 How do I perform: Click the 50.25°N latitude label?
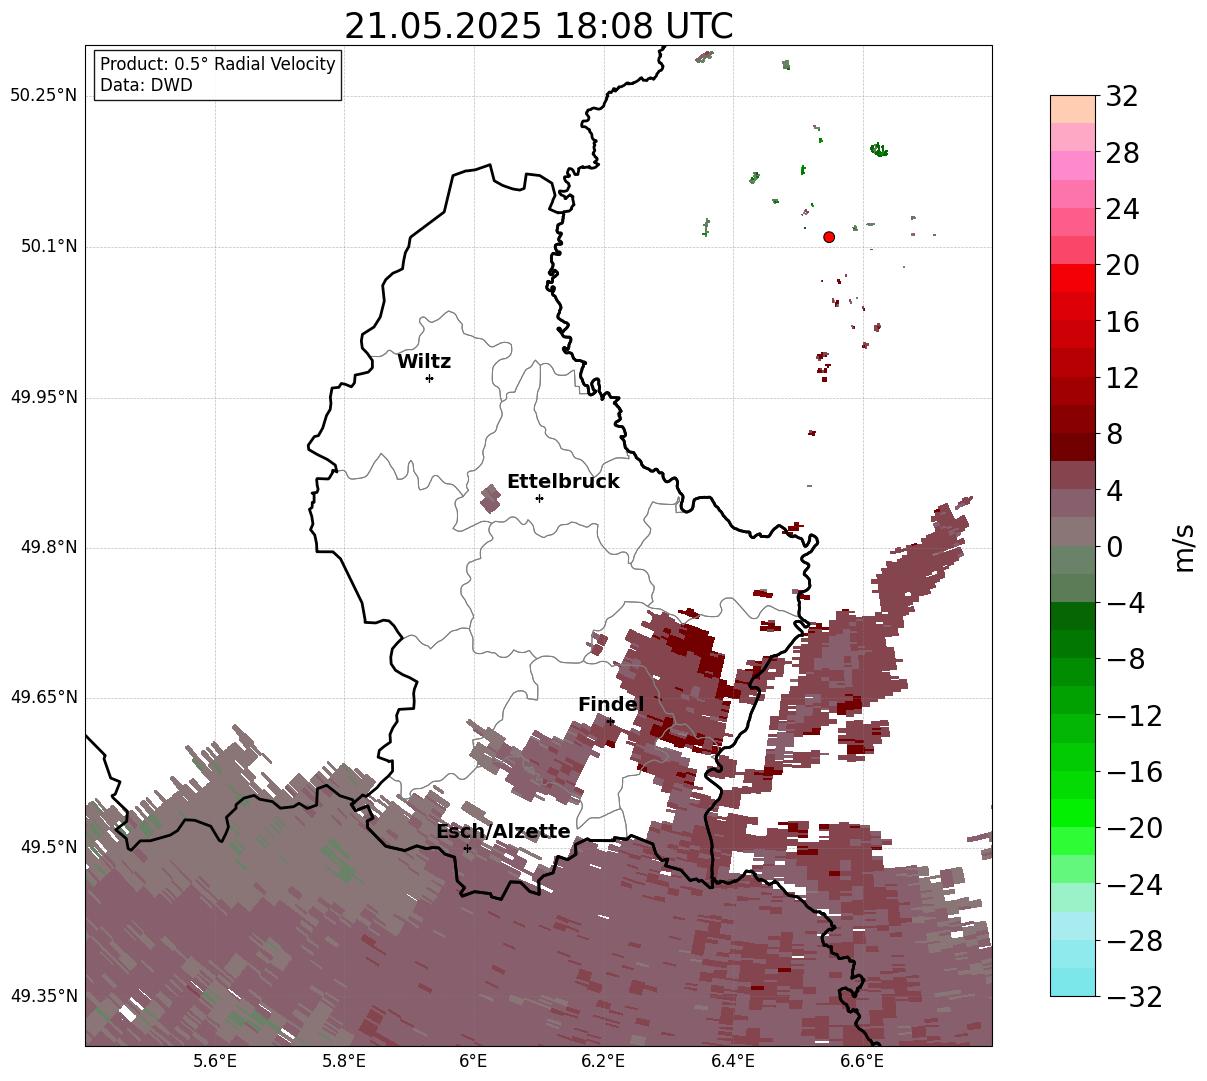[x=43, y=96]
